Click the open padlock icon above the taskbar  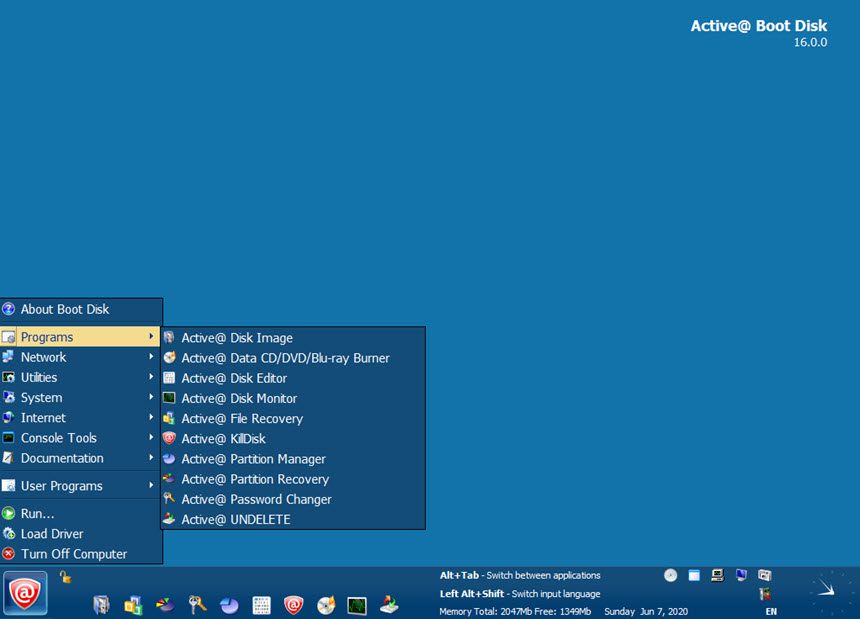point(65,577)
